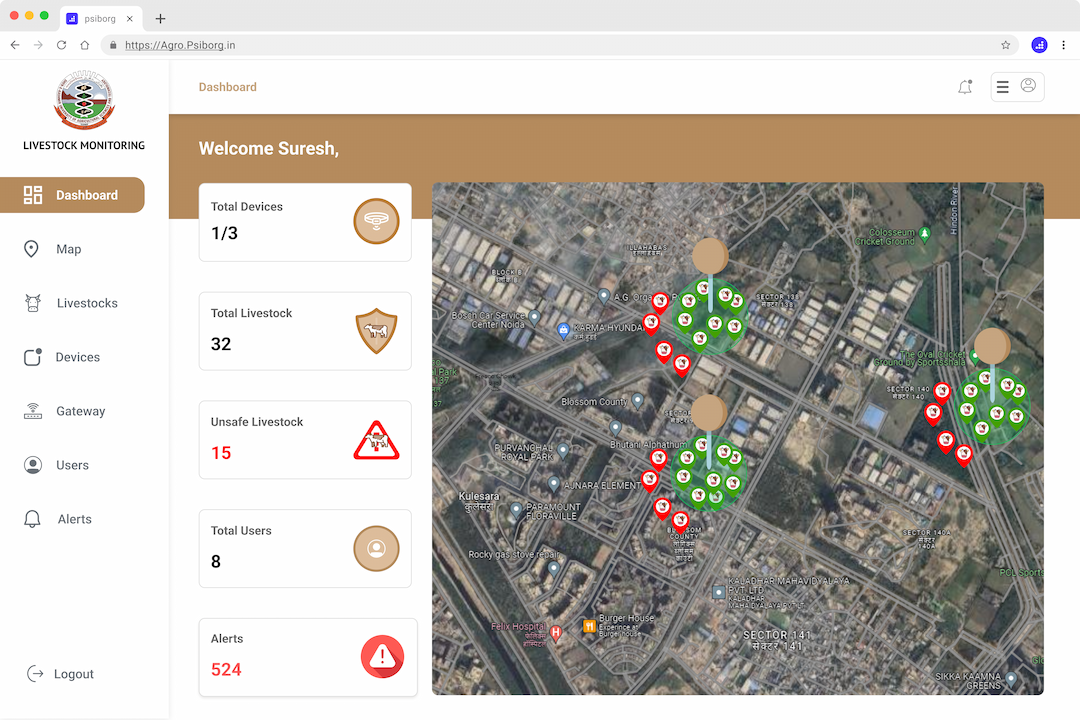Click the red Alerts exclamation icon
The image size is (1080, 720).
382,657
